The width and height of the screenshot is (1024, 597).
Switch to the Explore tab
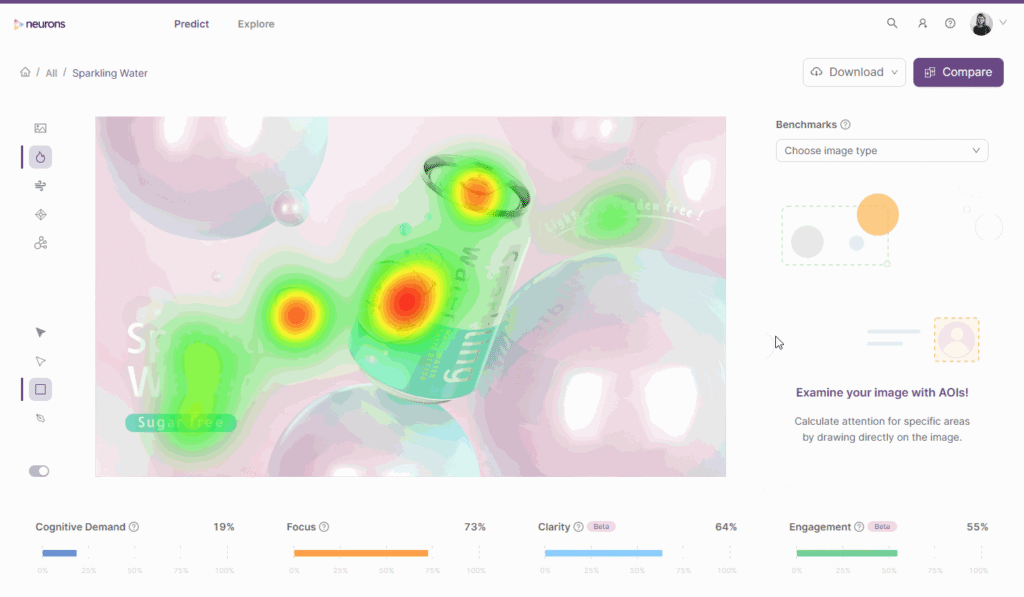coord(255,23)
